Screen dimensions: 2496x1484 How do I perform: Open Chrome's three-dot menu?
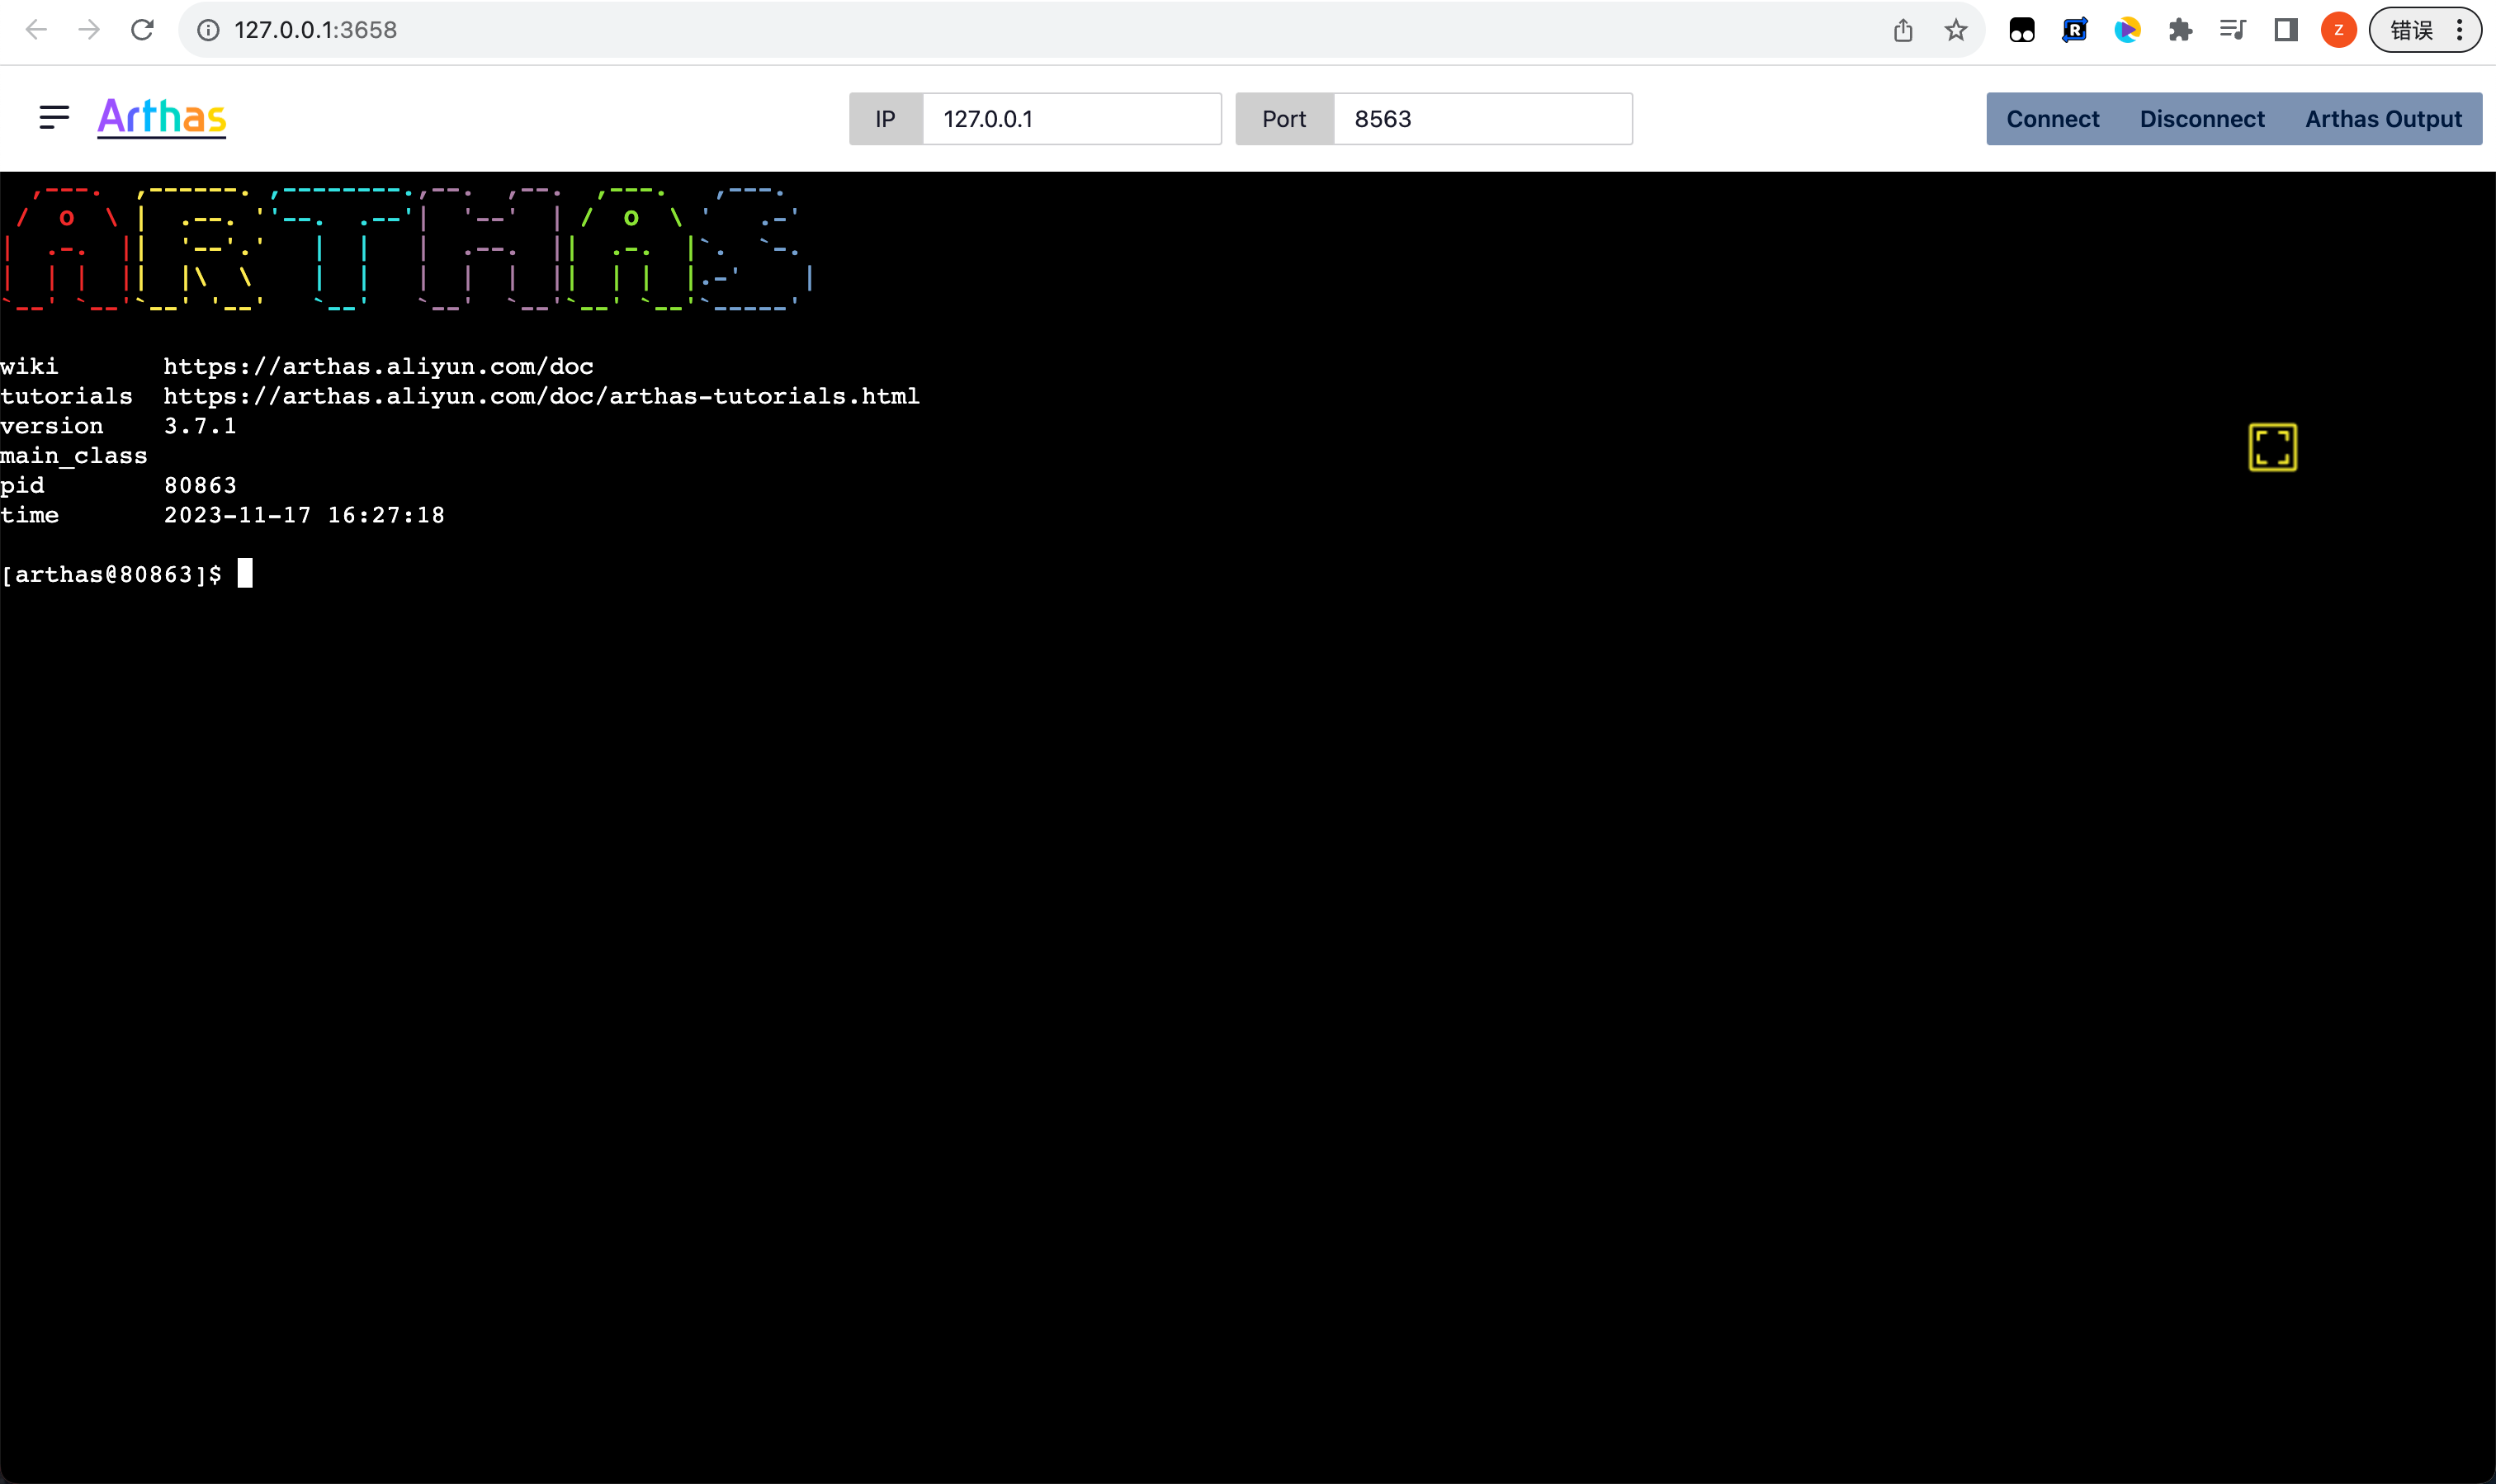click(2460, 30)
